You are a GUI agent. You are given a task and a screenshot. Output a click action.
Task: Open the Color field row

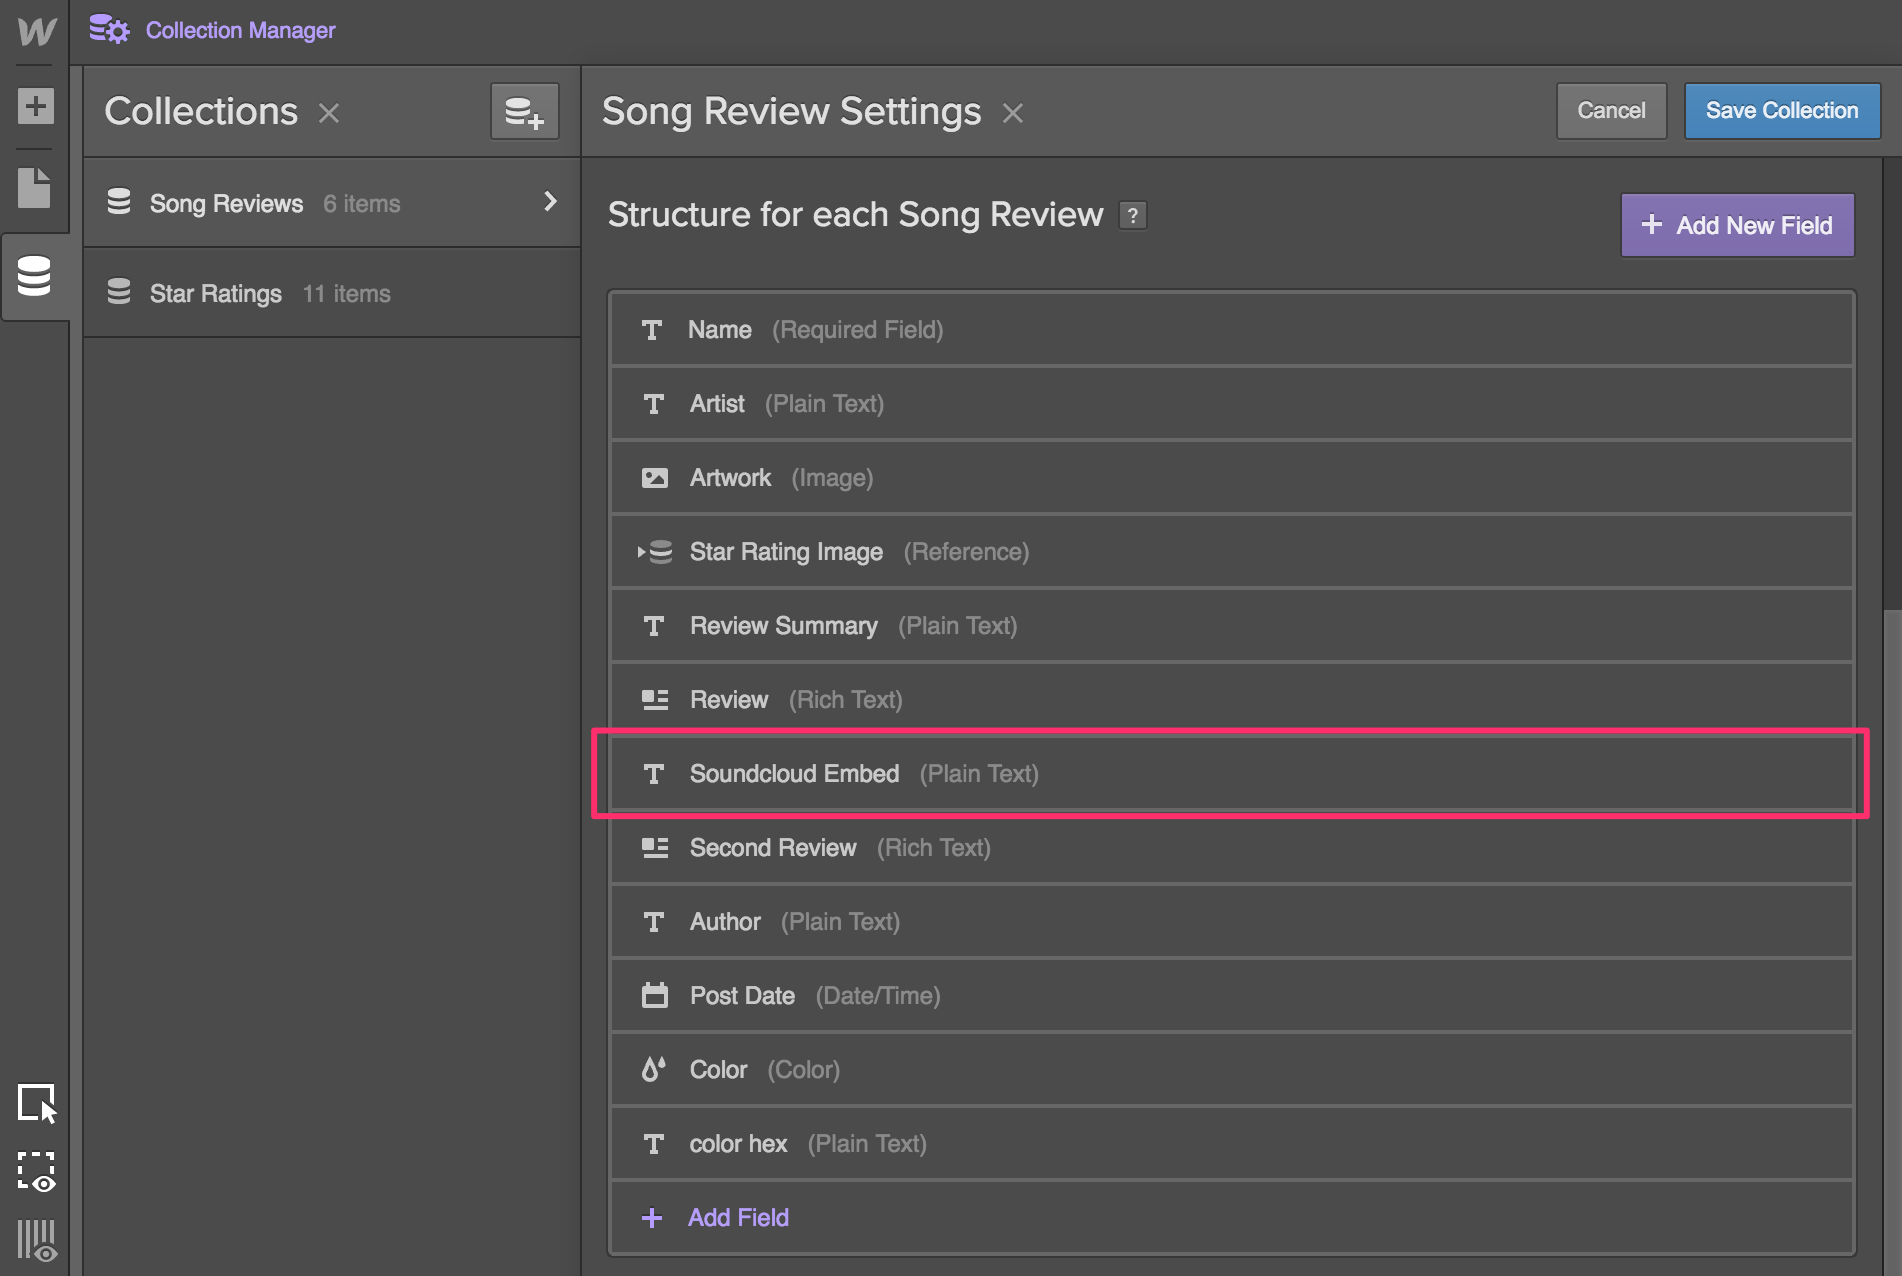[1232, 1069]
